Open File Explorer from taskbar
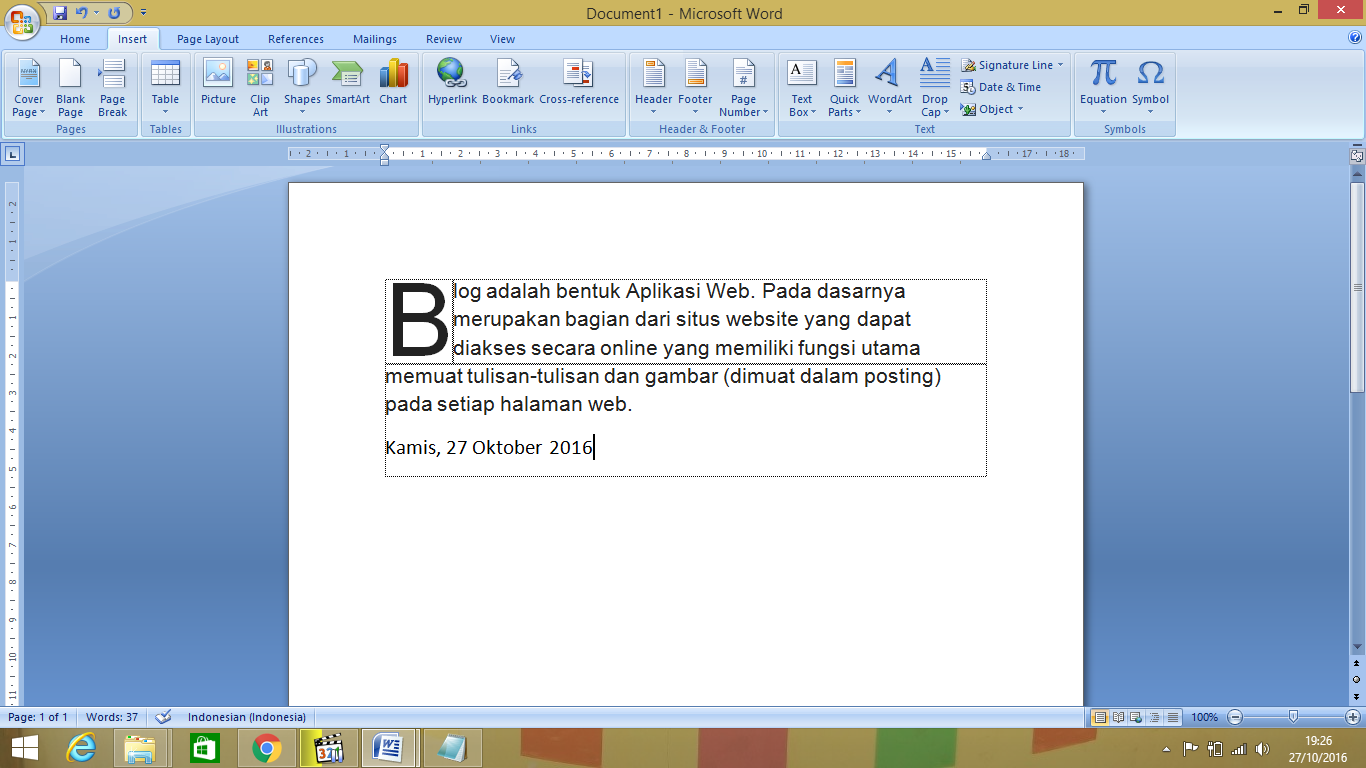The height and width of the screenshot is (768, 1366). pos(139,748)
